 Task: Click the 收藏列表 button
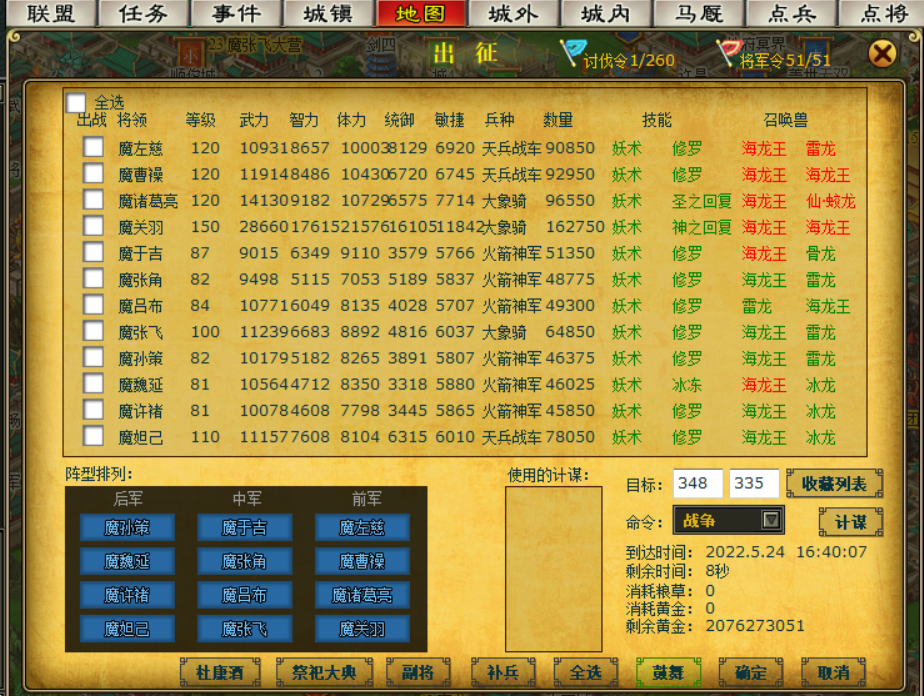[834, 484]
